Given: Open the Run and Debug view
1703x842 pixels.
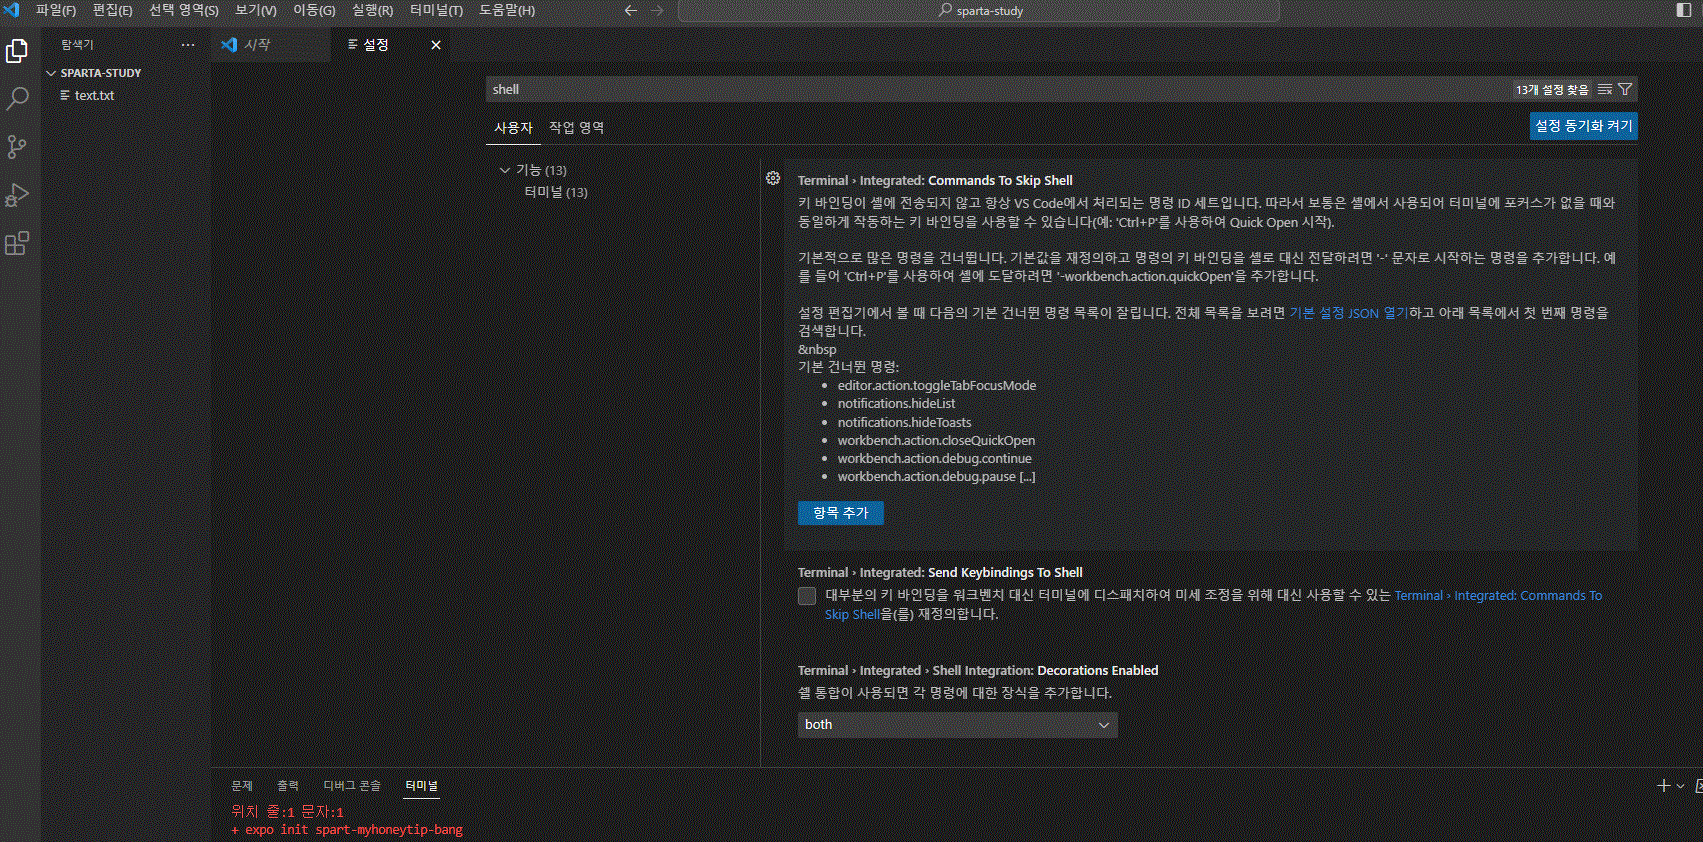Looking at the screenshot, I should coord(17,195).
